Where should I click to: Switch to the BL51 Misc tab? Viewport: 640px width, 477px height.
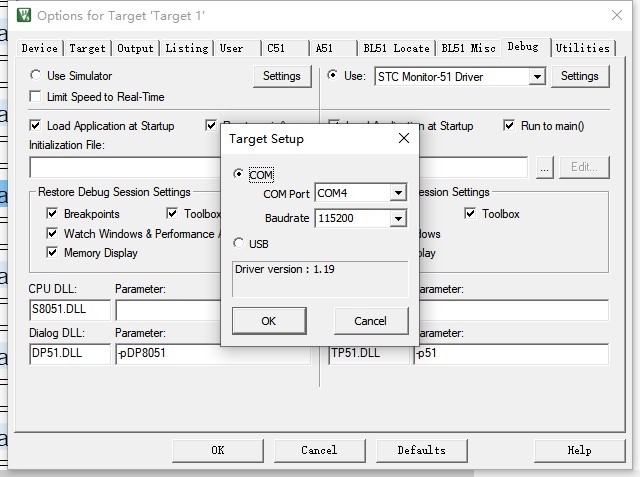coord(469,49)
